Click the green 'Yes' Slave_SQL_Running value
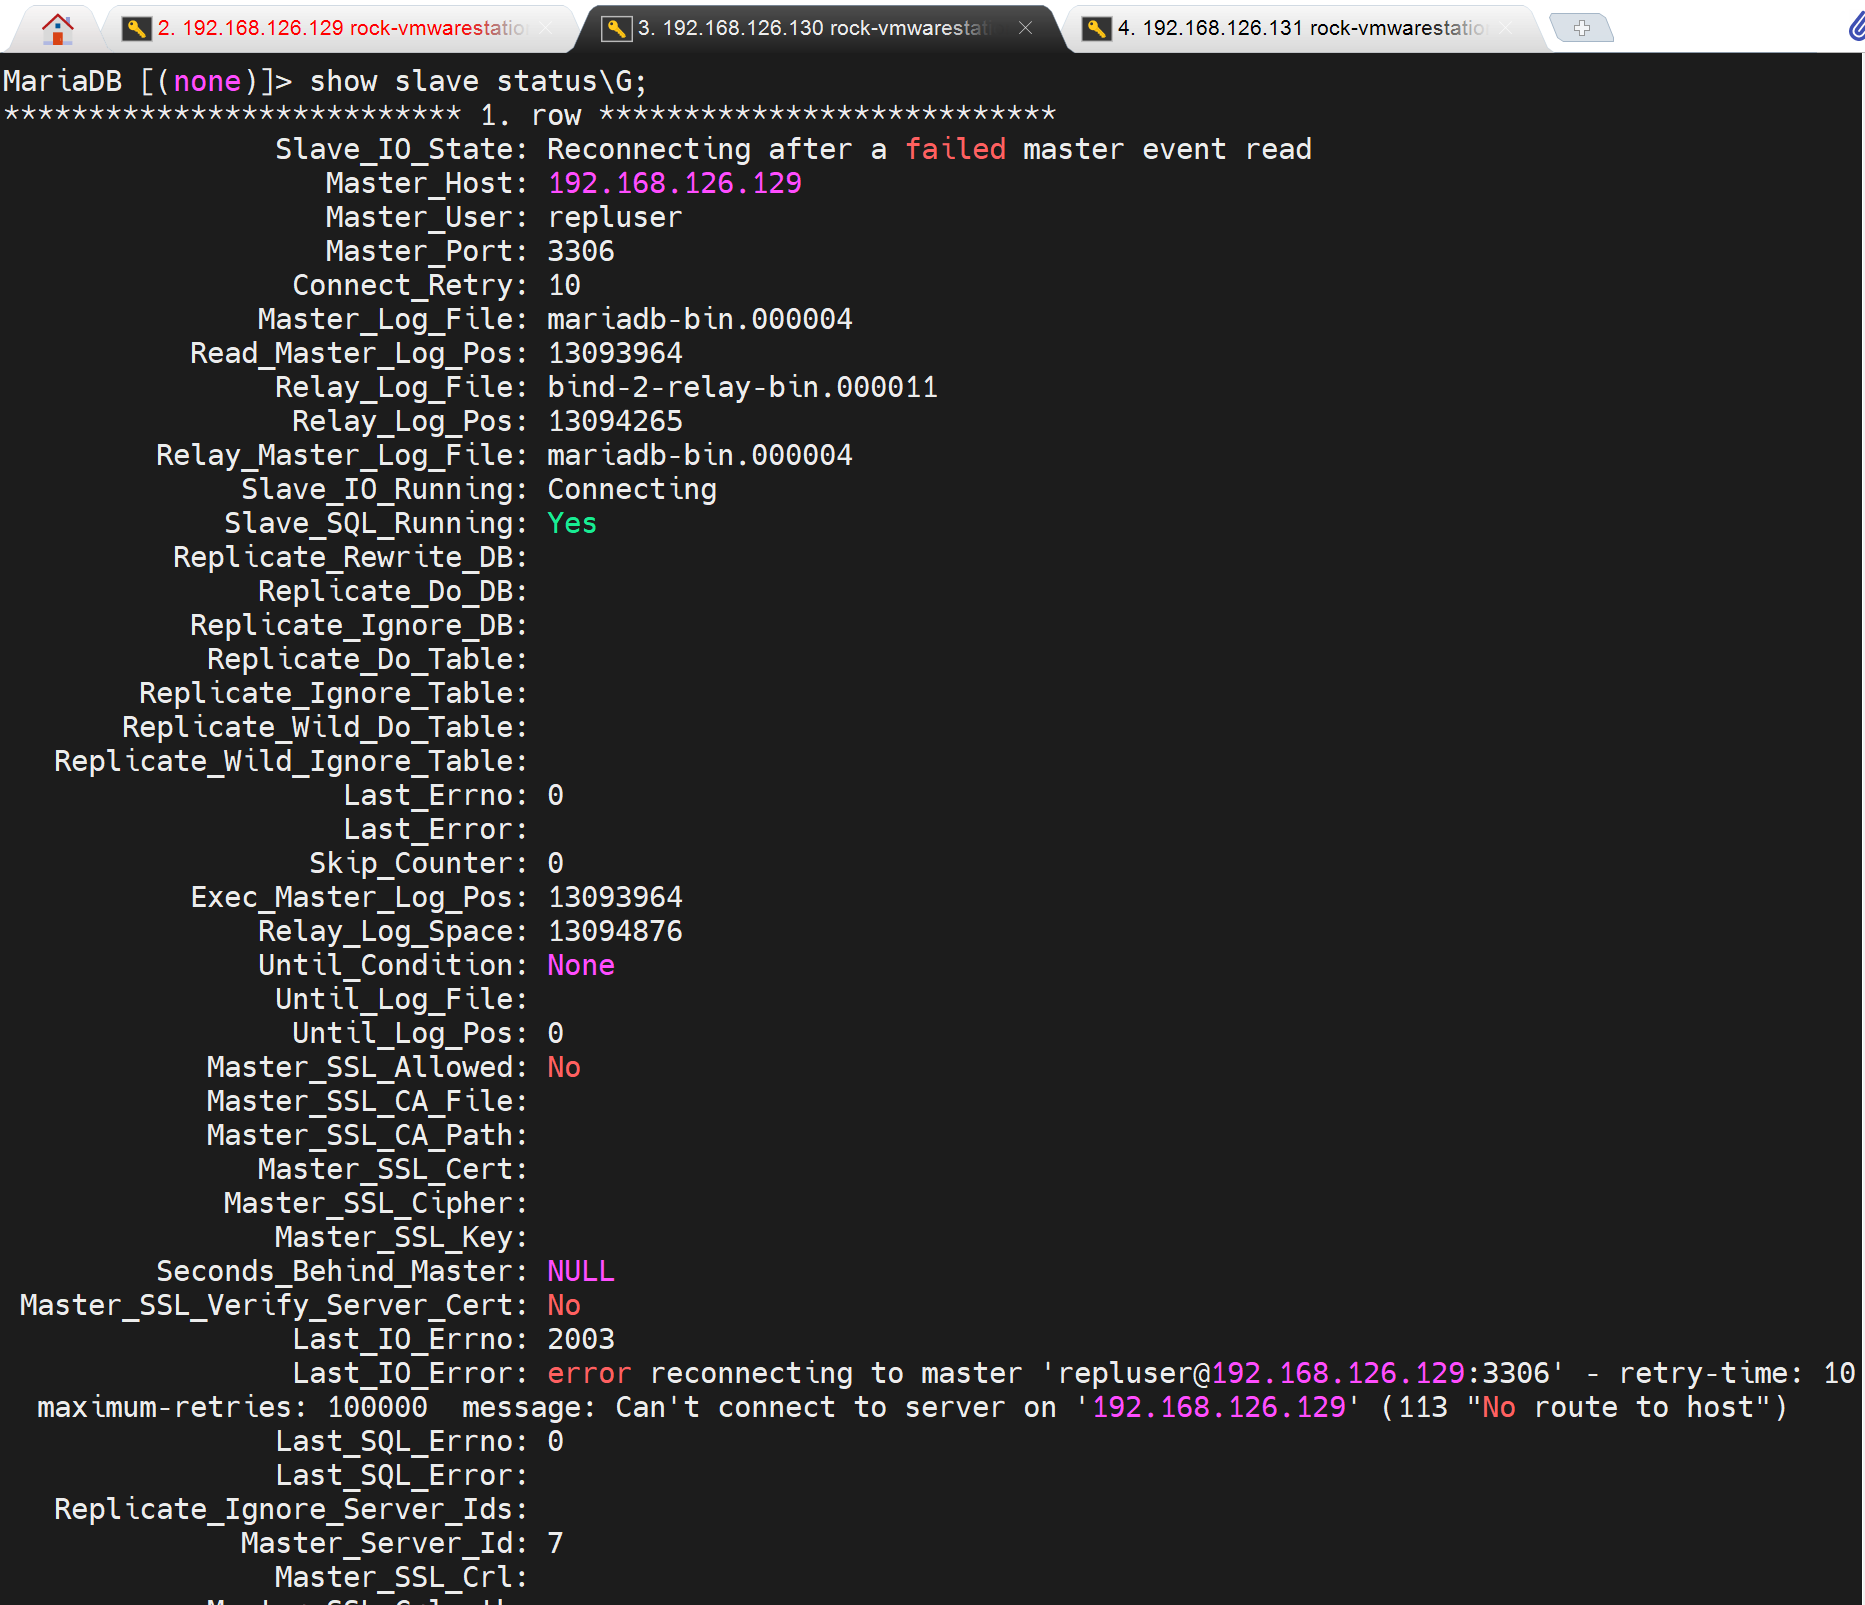 click(x=571, y=523)
